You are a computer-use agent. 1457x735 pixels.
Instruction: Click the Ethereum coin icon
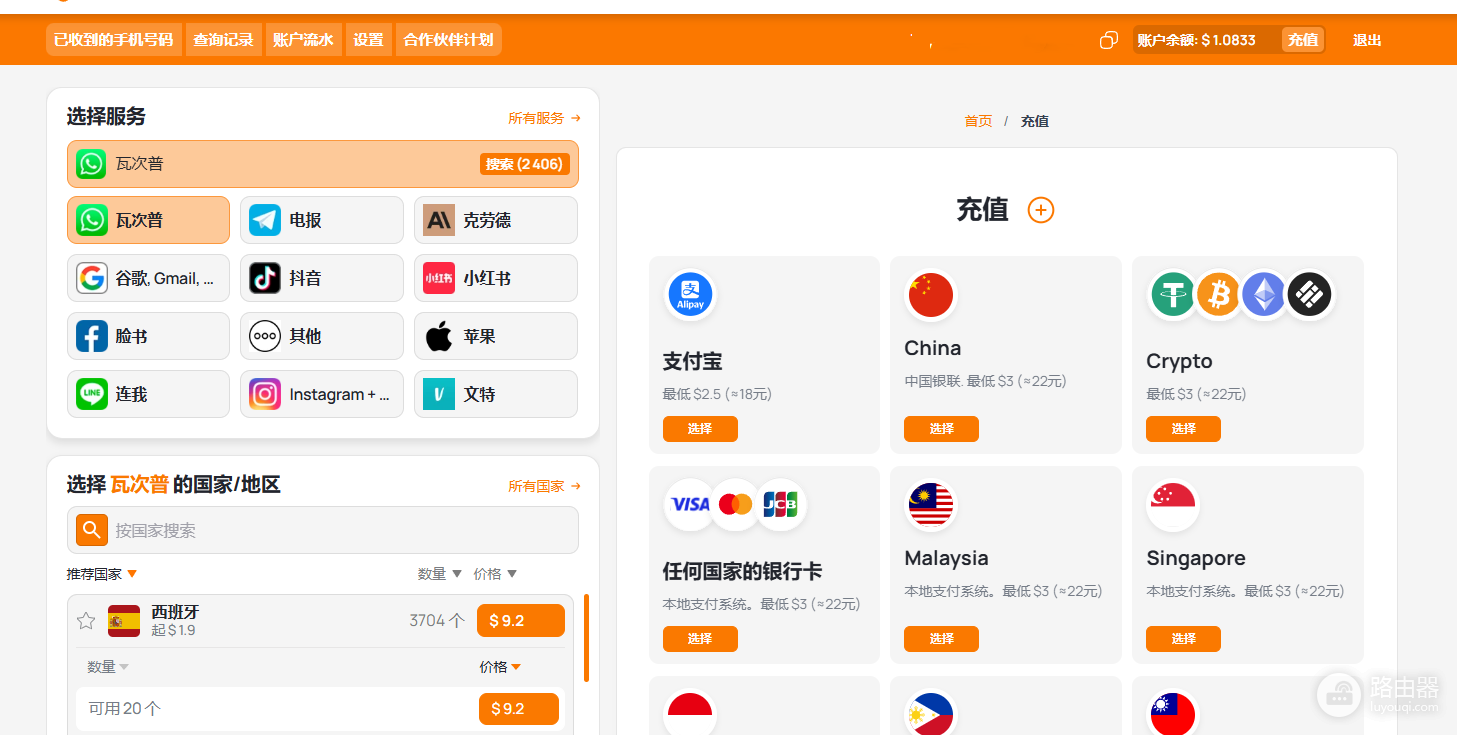[x=1264, y=296]
